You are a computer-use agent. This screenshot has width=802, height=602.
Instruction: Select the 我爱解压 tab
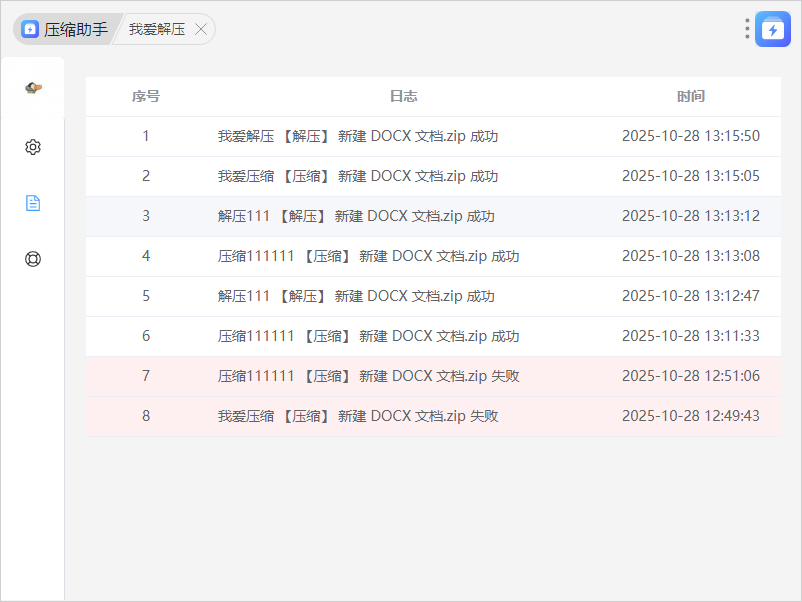157,29
